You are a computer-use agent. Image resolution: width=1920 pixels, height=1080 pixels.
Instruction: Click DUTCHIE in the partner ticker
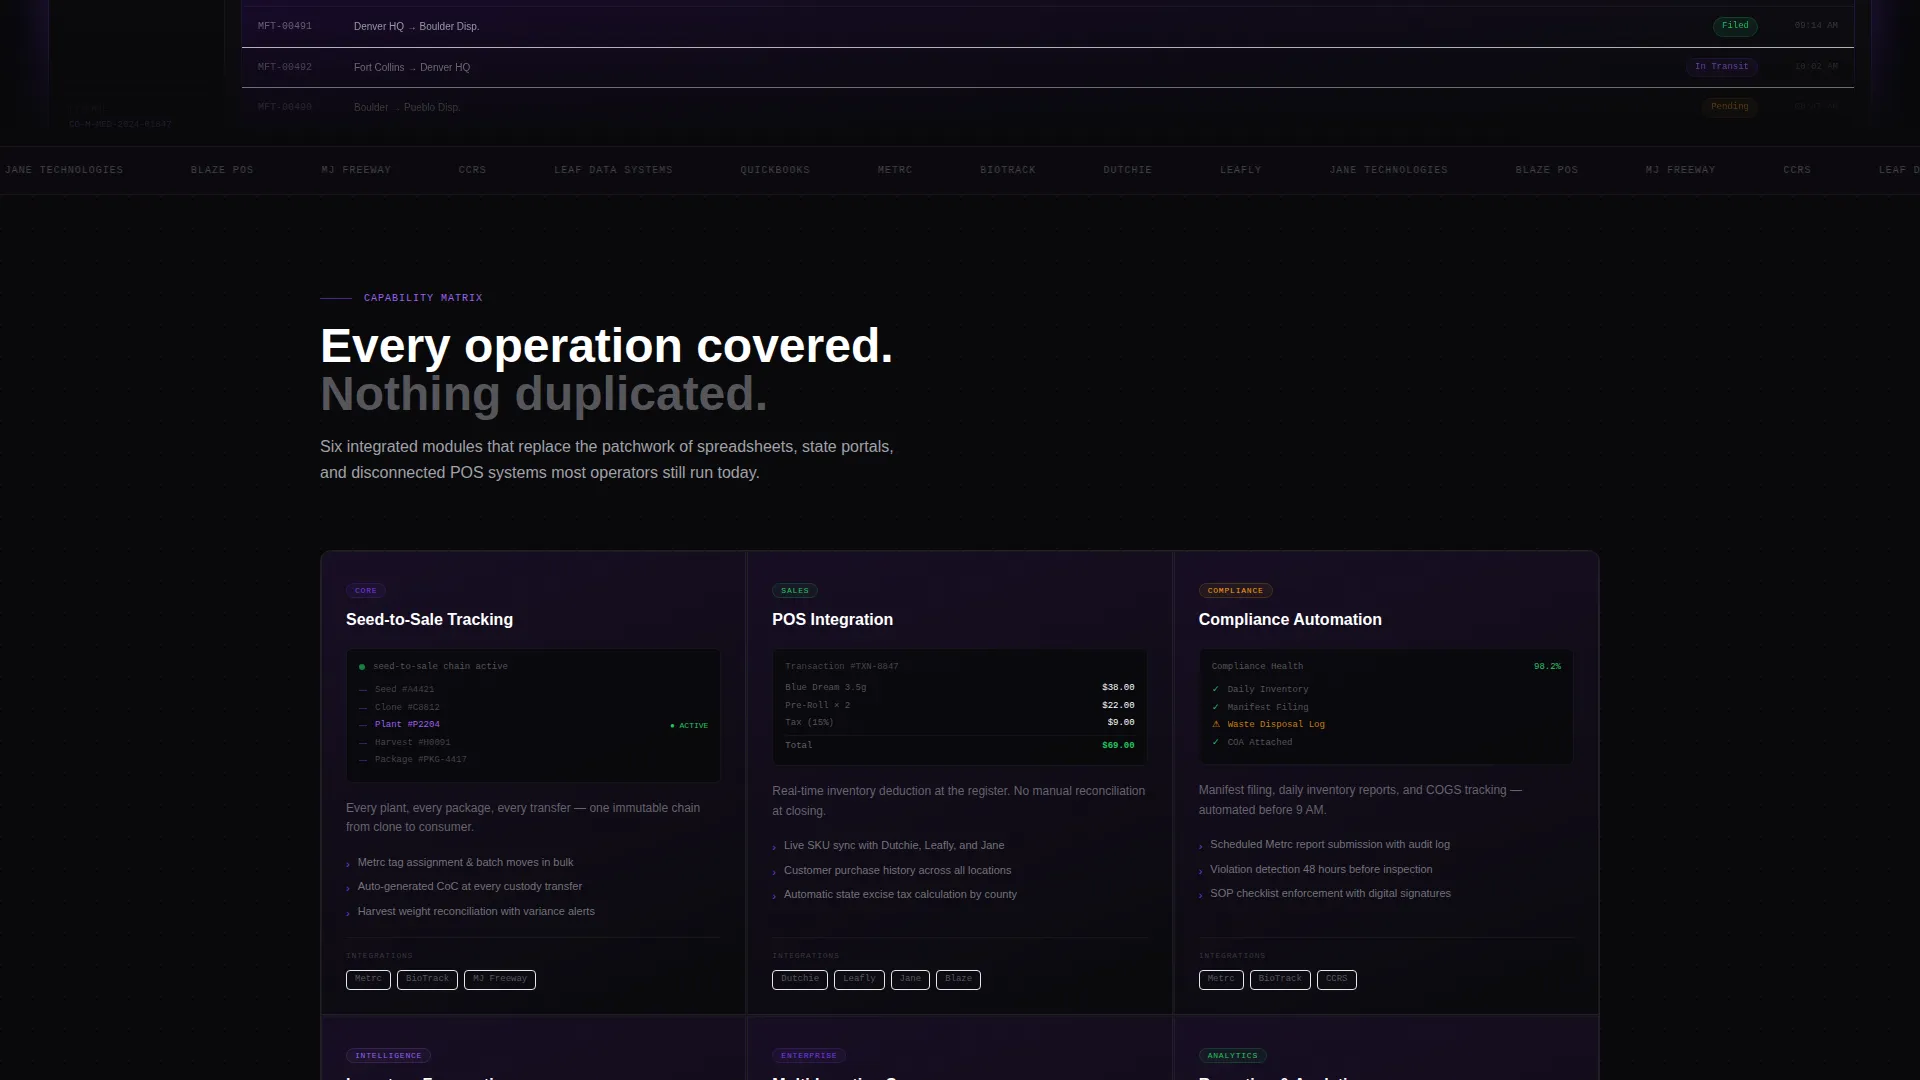pos(1127,170)
